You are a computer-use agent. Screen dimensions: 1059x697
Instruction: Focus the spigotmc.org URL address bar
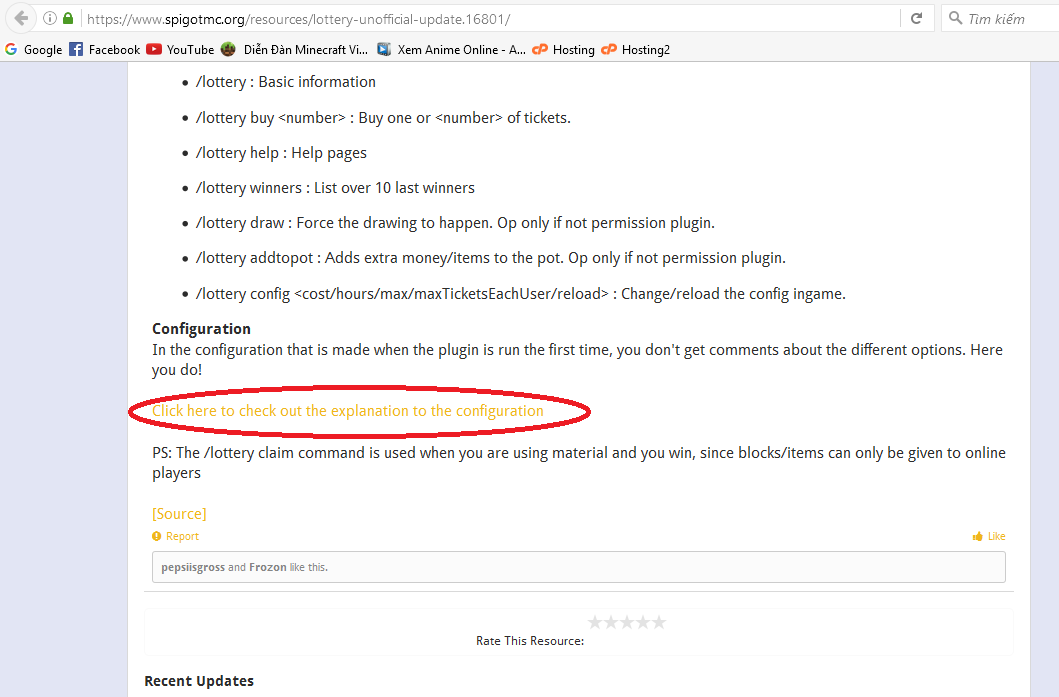(490, 19)
